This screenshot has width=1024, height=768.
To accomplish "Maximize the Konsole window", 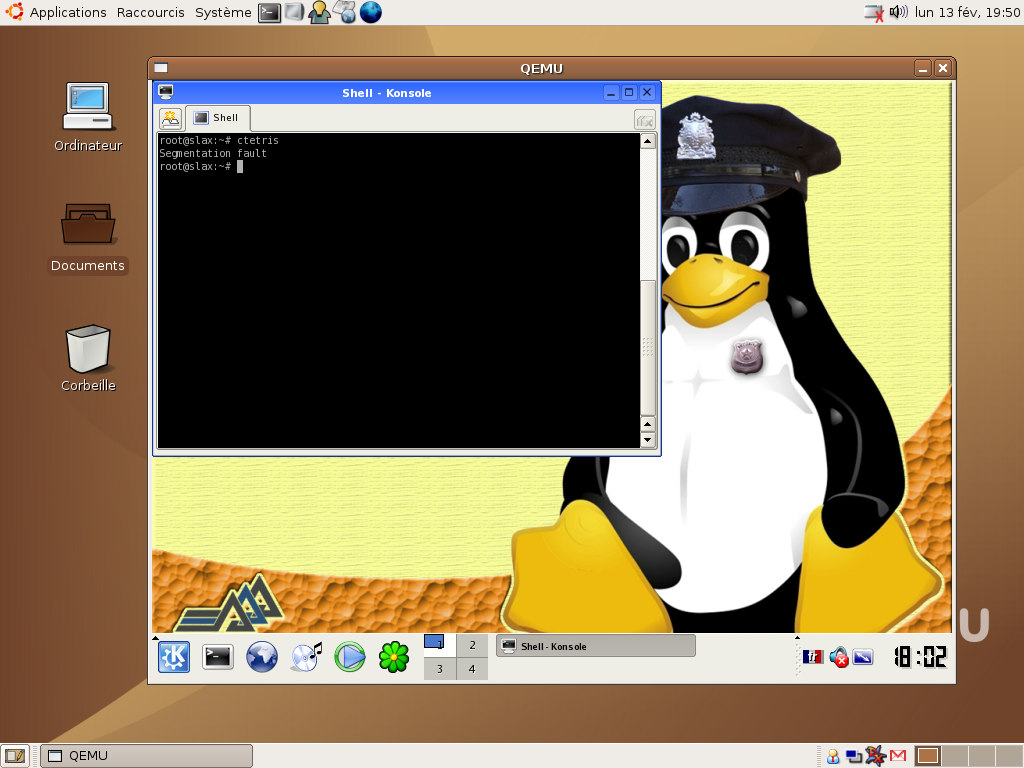I will 629,93.
